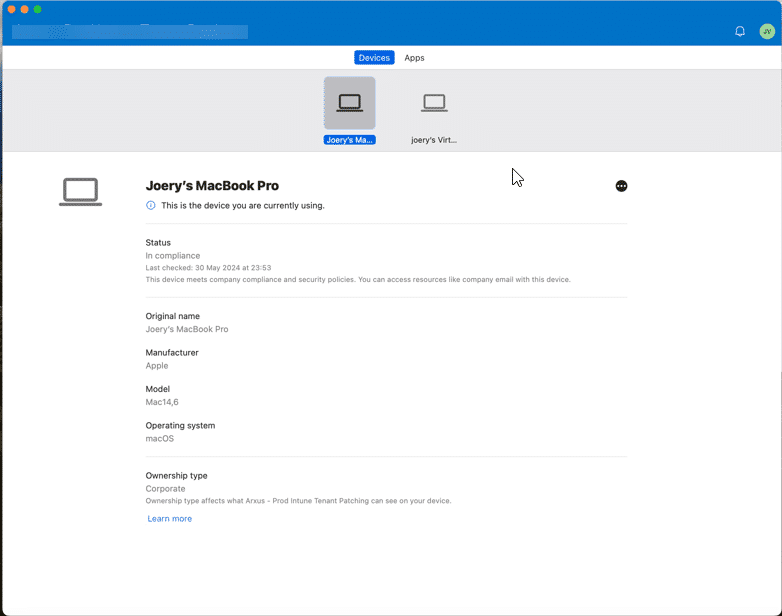The height and width of the screenshot is (616, 782).
Task: Click the large laptop icon beside device title
Action: pyautogui.click(x=80, y=192)
